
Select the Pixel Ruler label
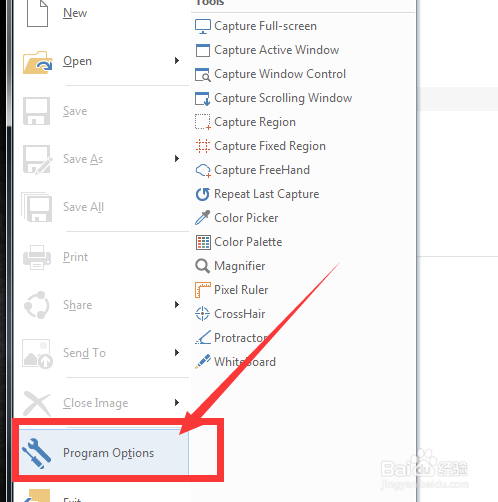click(x=241, y=290)
